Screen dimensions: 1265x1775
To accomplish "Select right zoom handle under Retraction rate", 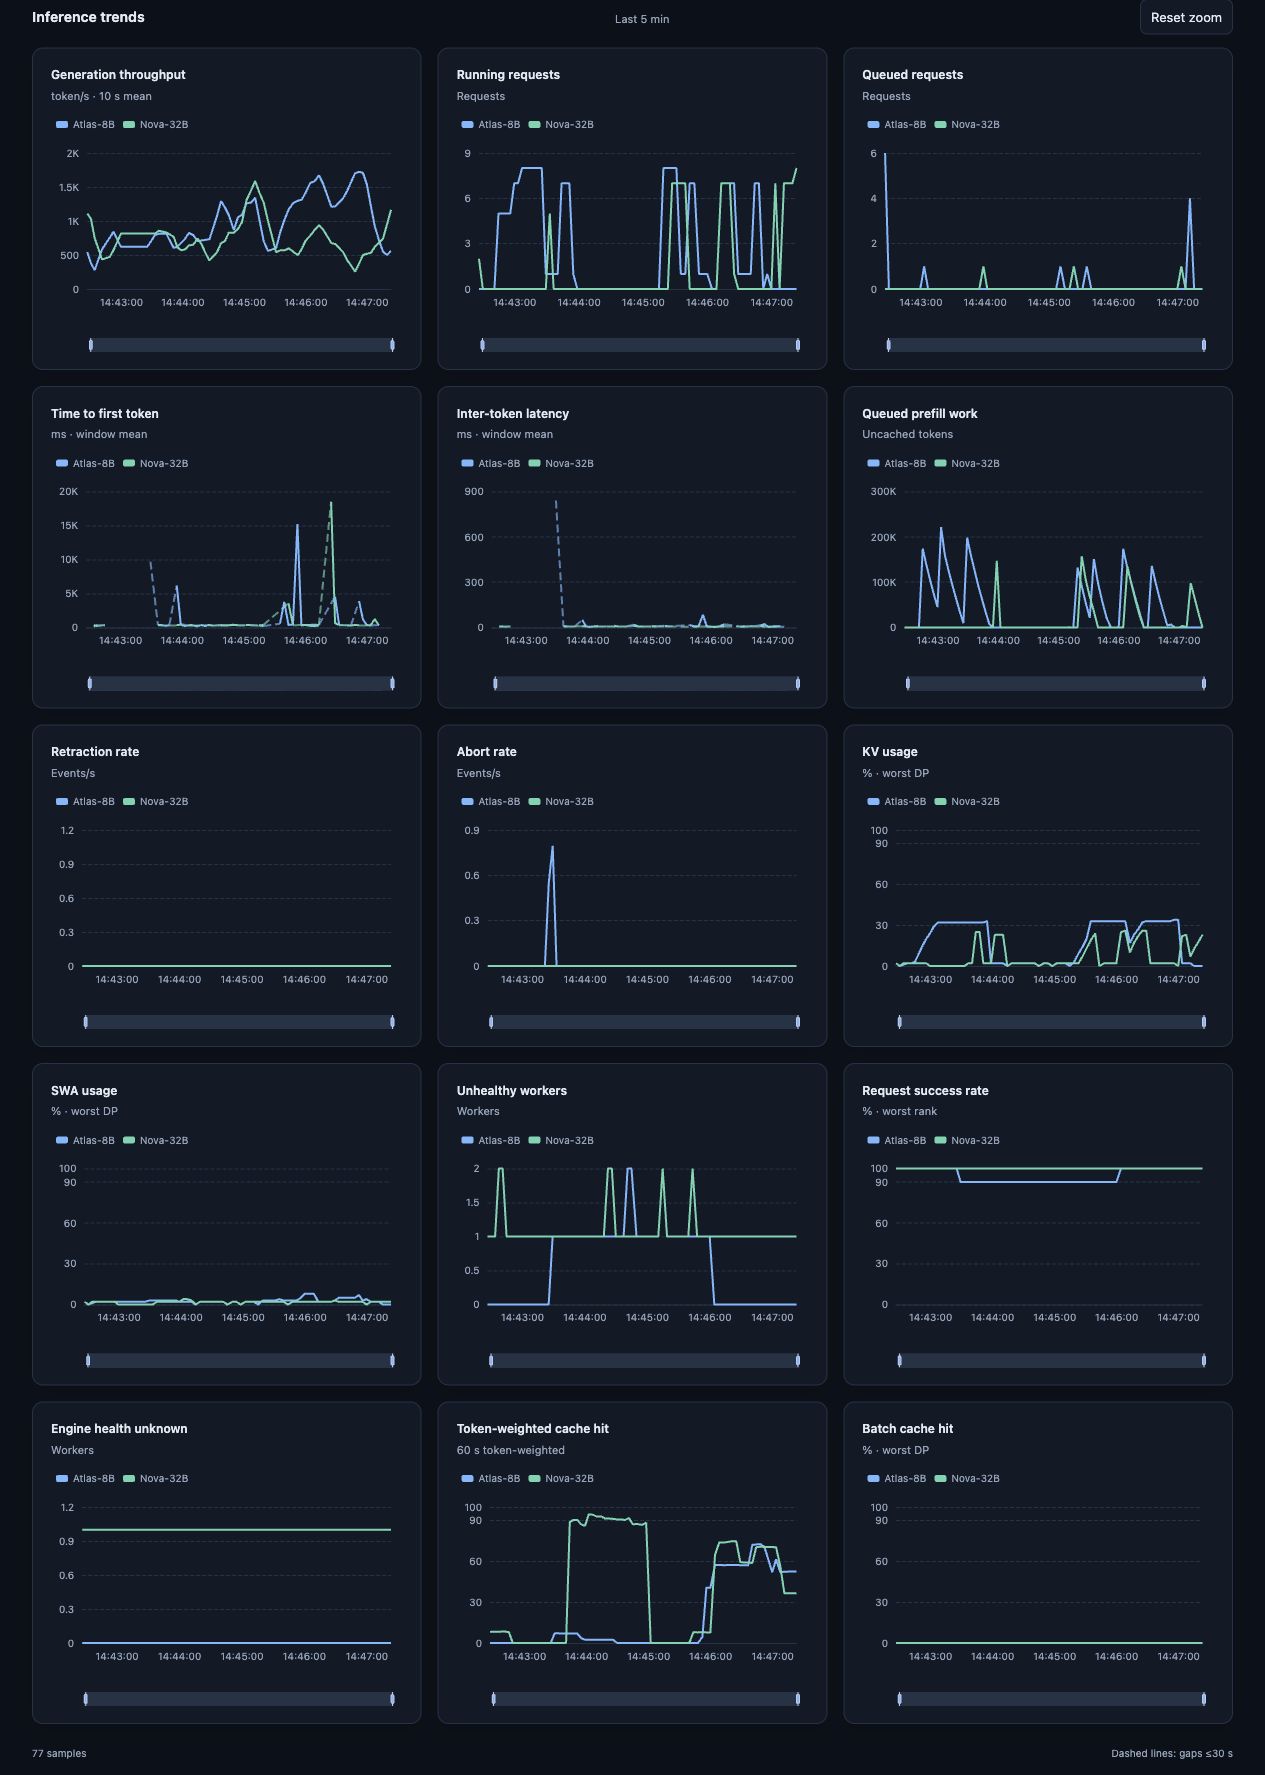I will 392,1022.
